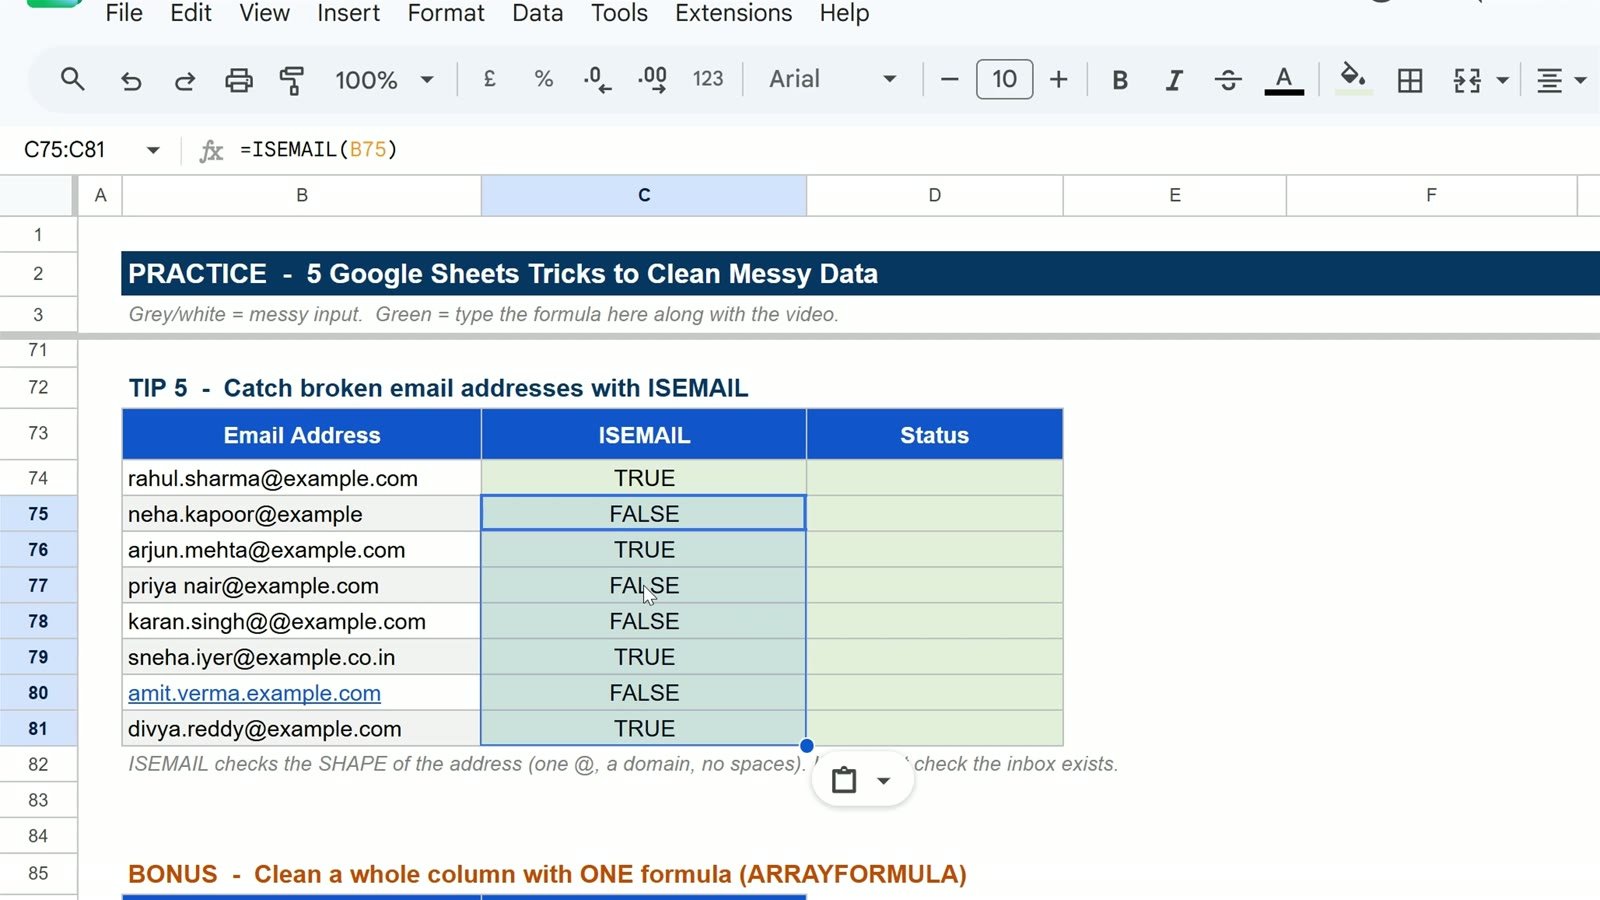Open the View menu
The height and width of the screenshot is (900, 1600).
tap(264, 13)
